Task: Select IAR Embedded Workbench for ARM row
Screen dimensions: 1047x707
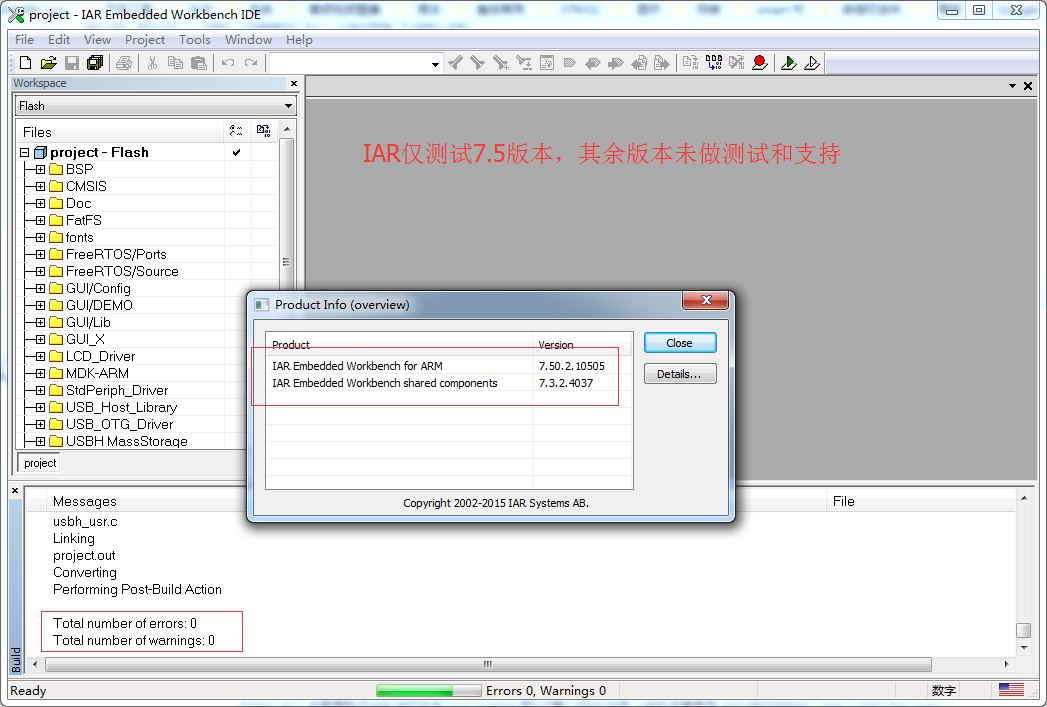Action: click(x=449, y=366)
